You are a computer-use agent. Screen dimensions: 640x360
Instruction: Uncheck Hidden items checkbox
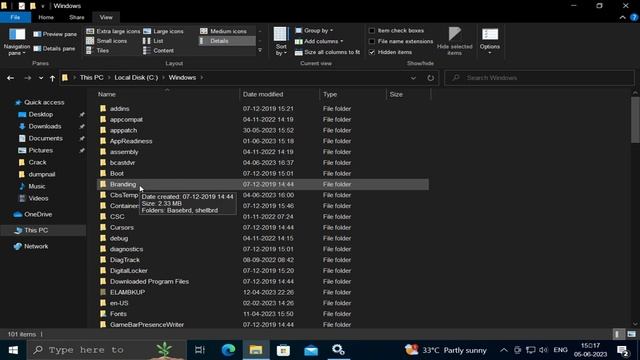(372, 52)
